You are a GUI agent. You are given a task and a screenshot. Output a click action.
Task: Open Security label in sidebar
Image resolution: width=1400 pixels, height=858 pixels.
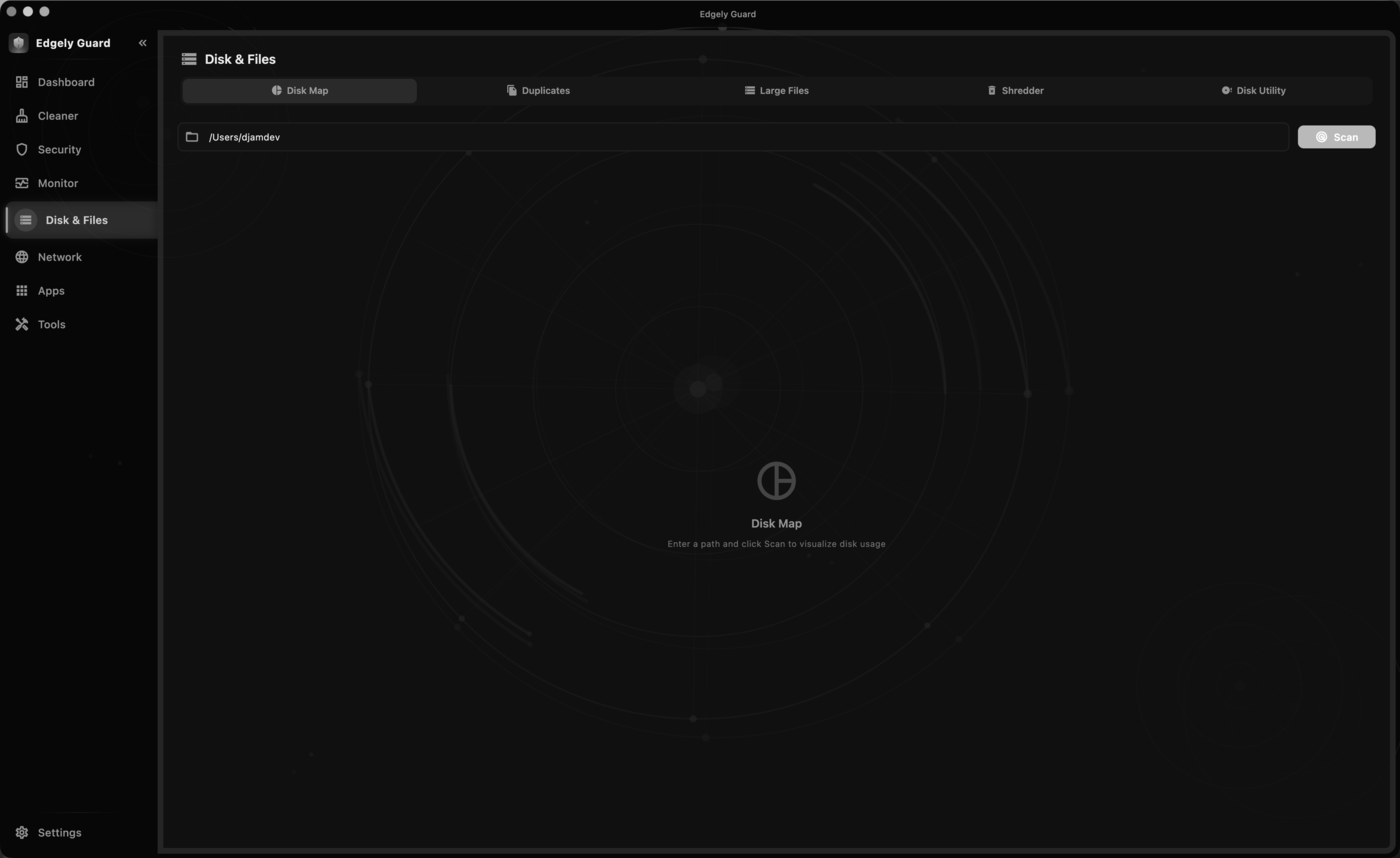point(59,150)
